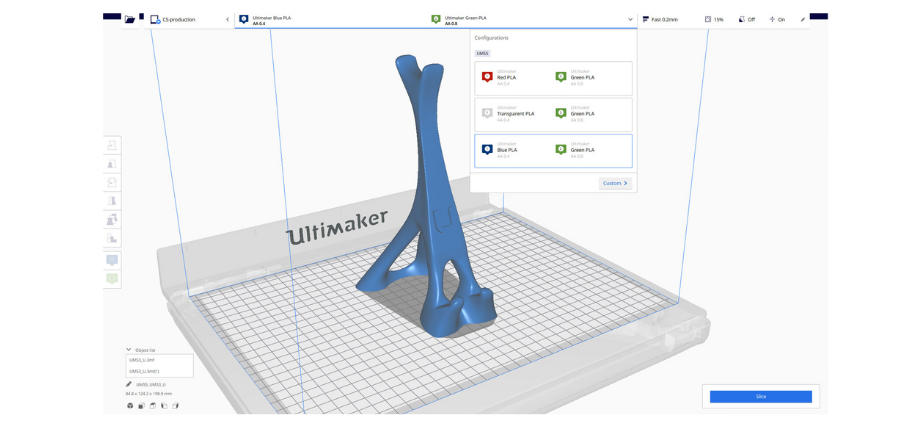
Task: Click the UMS5 printer type tag
Action: tap(482, 53)
